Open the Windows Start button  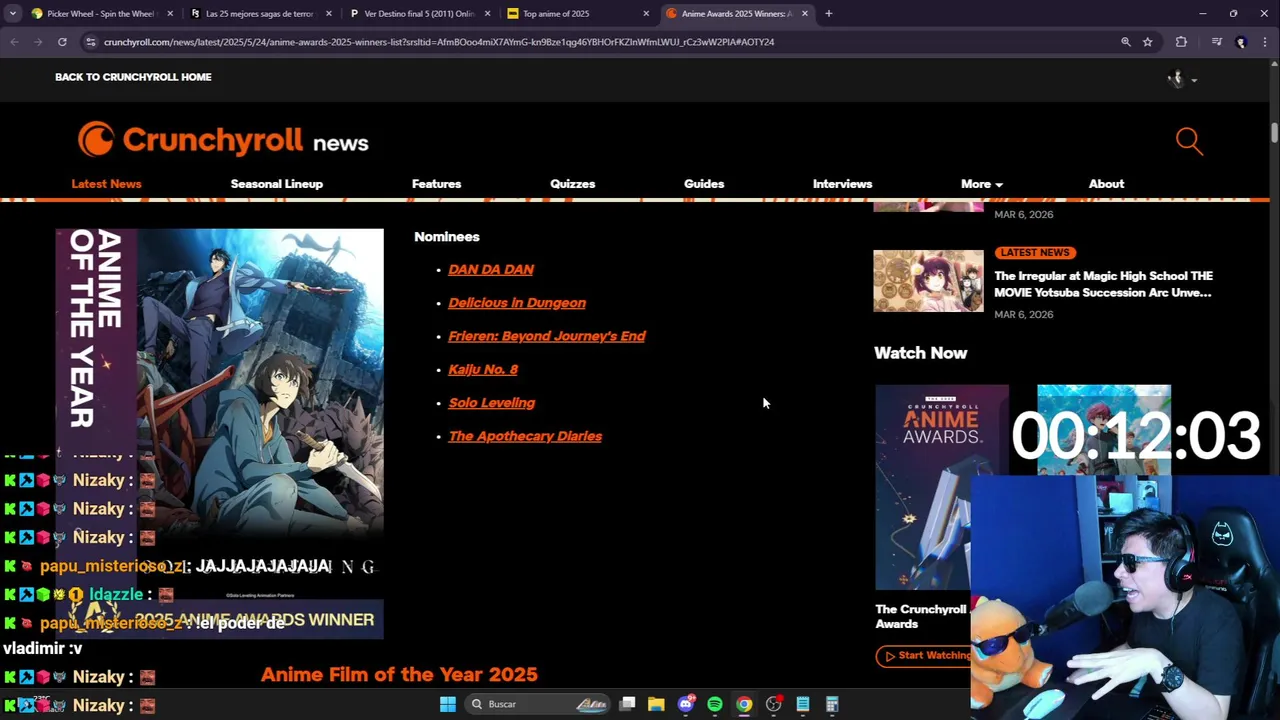(448, 704)
